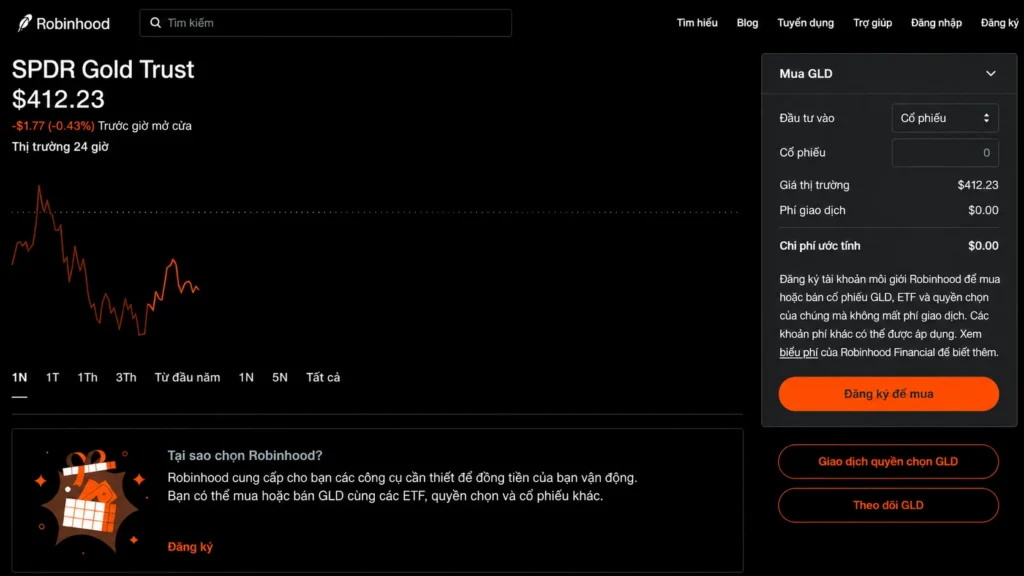
Task: Open the Cổ phiếu investment type dropdown
Action: point(945,118)
